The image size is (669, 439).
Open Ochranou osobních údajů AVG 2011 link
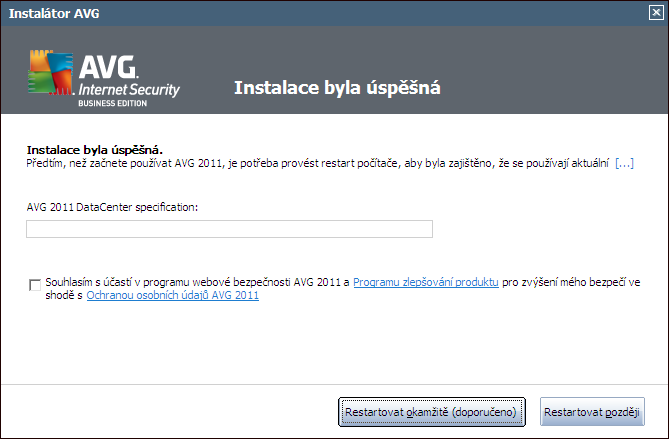click(172, 295)
